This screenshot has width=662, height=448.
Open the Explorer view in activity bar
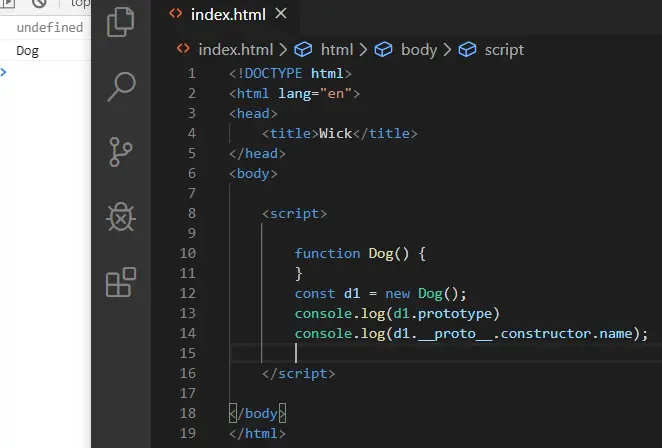pyautogui.click(x=121, y=22)
